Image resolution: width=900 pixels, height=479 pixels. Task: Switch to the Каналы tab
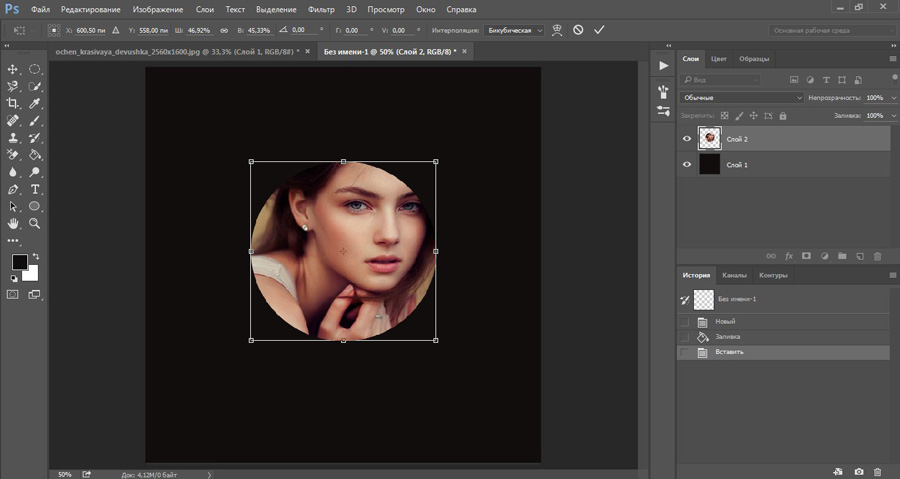point(734,275)
